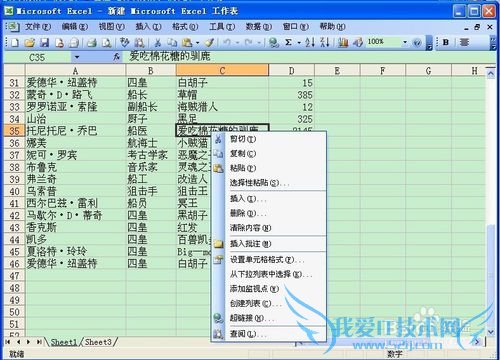500x360 pixels.
Task: Open the Paste options dropdown arrow
Action: point(197,43)
